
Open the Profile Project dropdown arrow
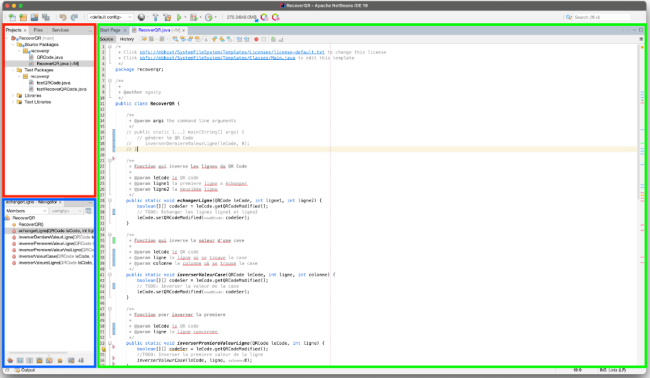216,17
